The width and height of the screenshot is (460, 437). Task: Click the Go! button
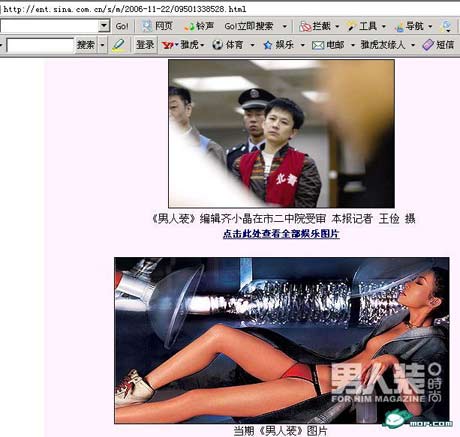[122, 26]
